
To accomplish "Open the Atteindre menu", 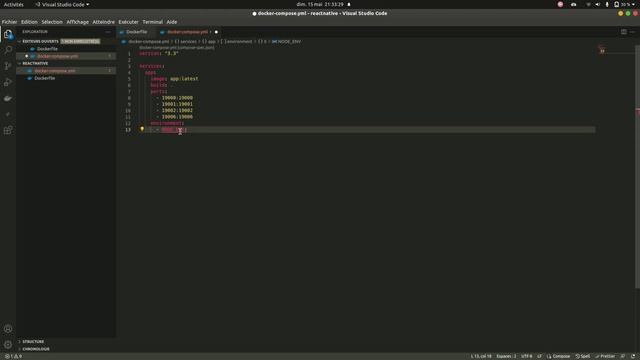I will click(x=104, y=22).
